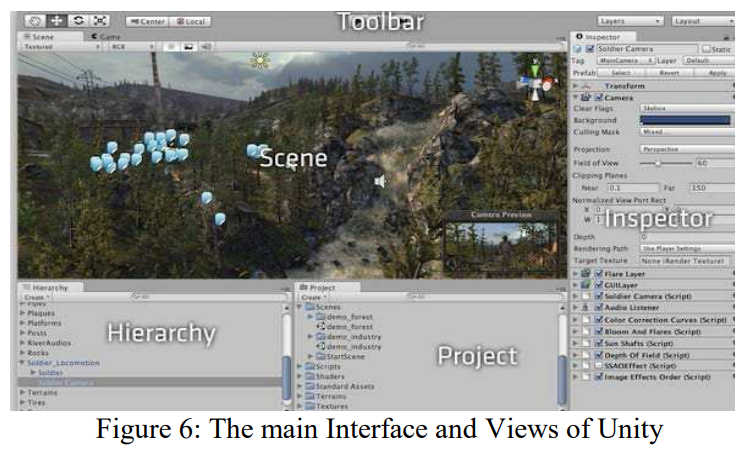Viewport: 740px width, 450px height.
Task: Select the Scale tool
Action: coord(100,21)
